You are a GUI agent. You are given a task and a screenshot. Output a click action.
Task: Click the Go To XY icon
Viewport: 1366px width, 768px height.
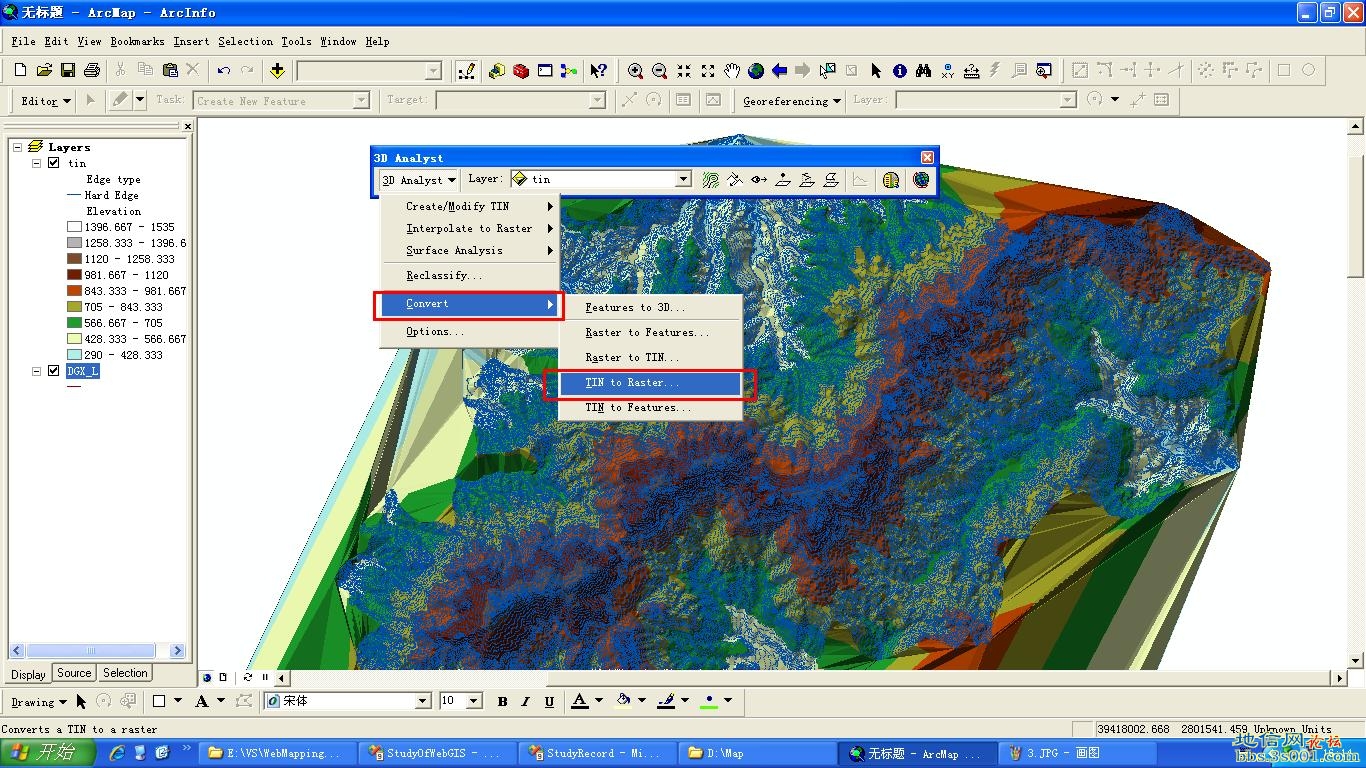[948, 70]
